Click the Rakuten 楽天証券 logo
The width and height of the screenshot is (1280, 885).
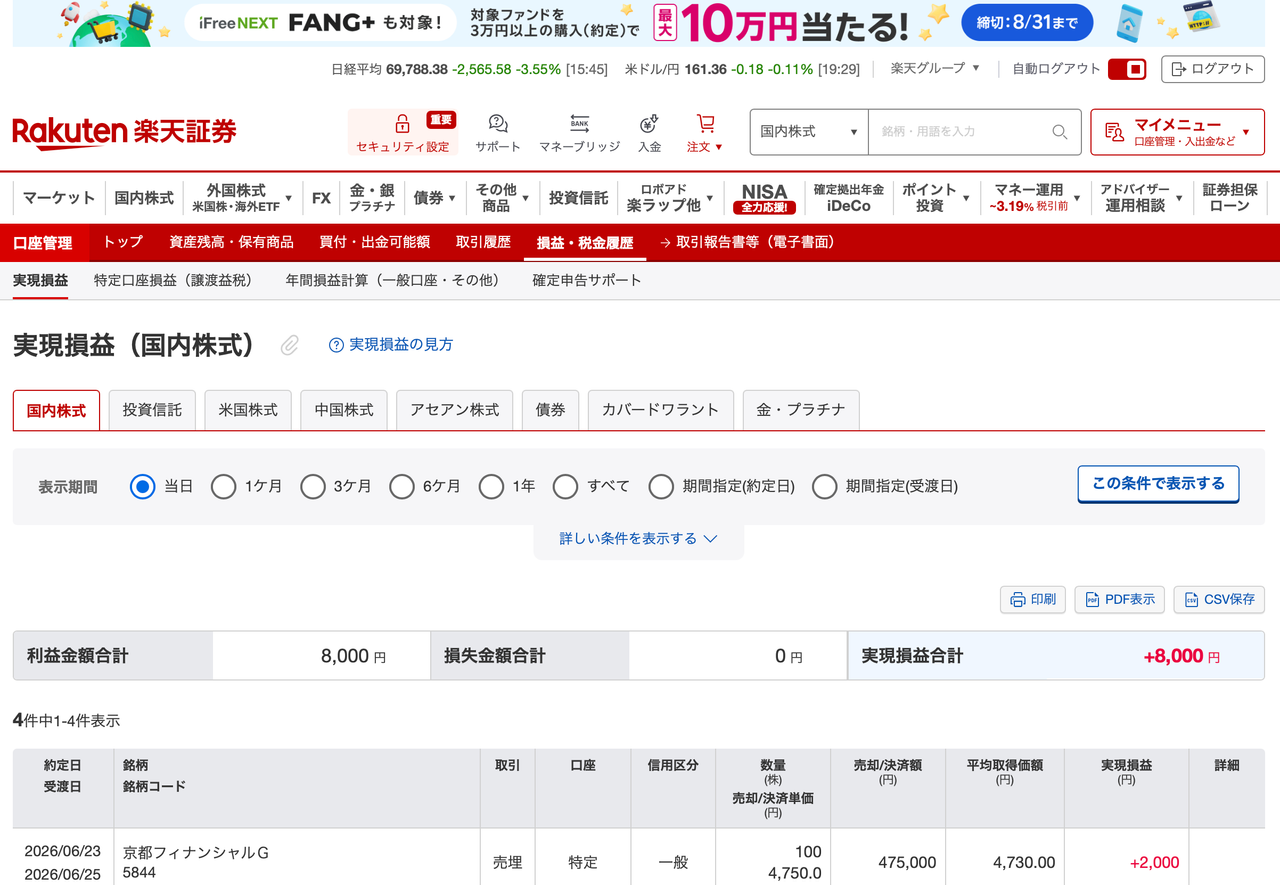pos(125,132)
